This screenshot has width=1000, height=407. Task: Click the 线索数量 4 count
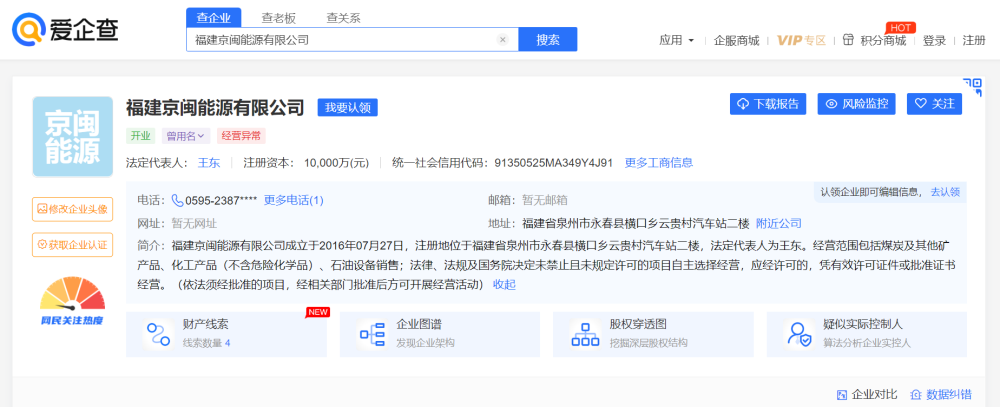pos(207,343)
